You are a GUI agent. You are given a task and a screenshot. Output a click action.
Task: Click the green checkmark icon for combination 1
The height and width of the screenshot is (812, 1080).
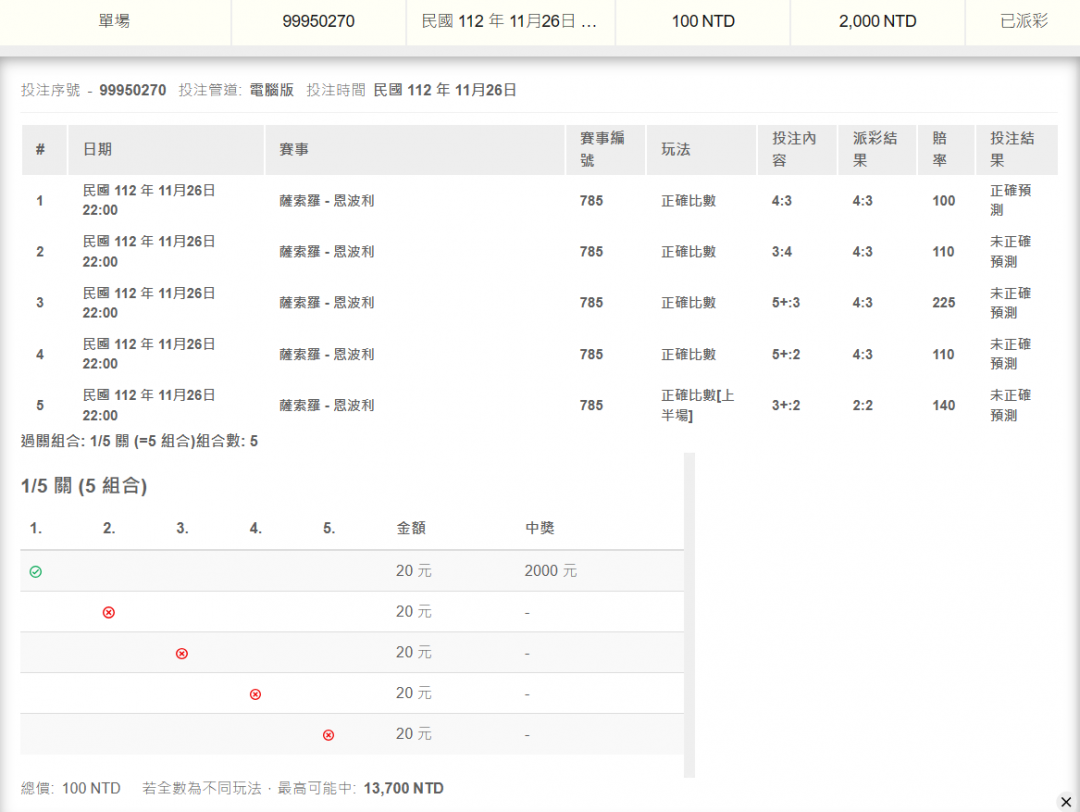point(36,572)
